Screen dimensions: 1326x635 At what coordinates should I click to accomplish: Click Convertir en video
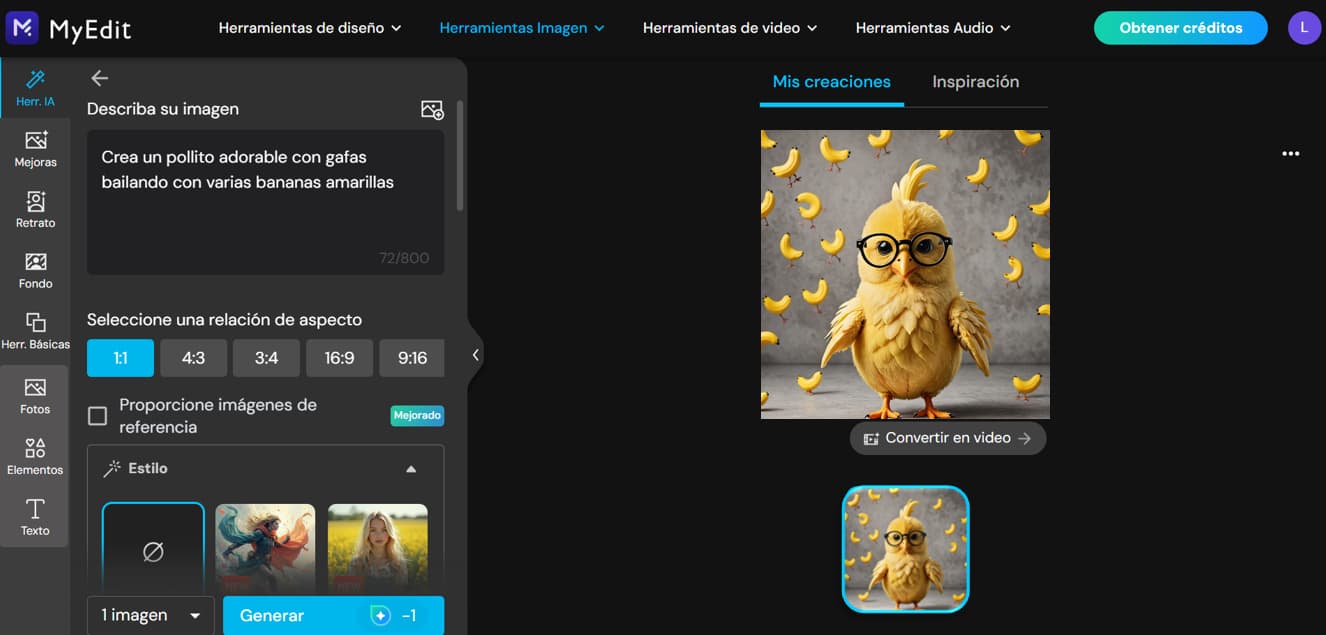click(947, 438)
